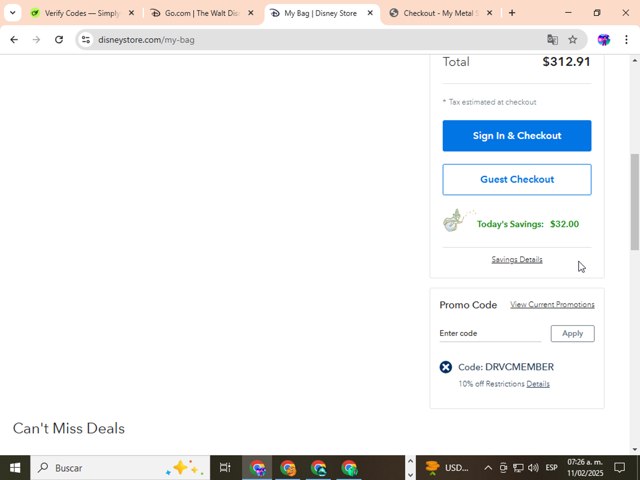Screen dimensions: 640x480
Task: Choose Guest Checkout
Action: [517, 180]
